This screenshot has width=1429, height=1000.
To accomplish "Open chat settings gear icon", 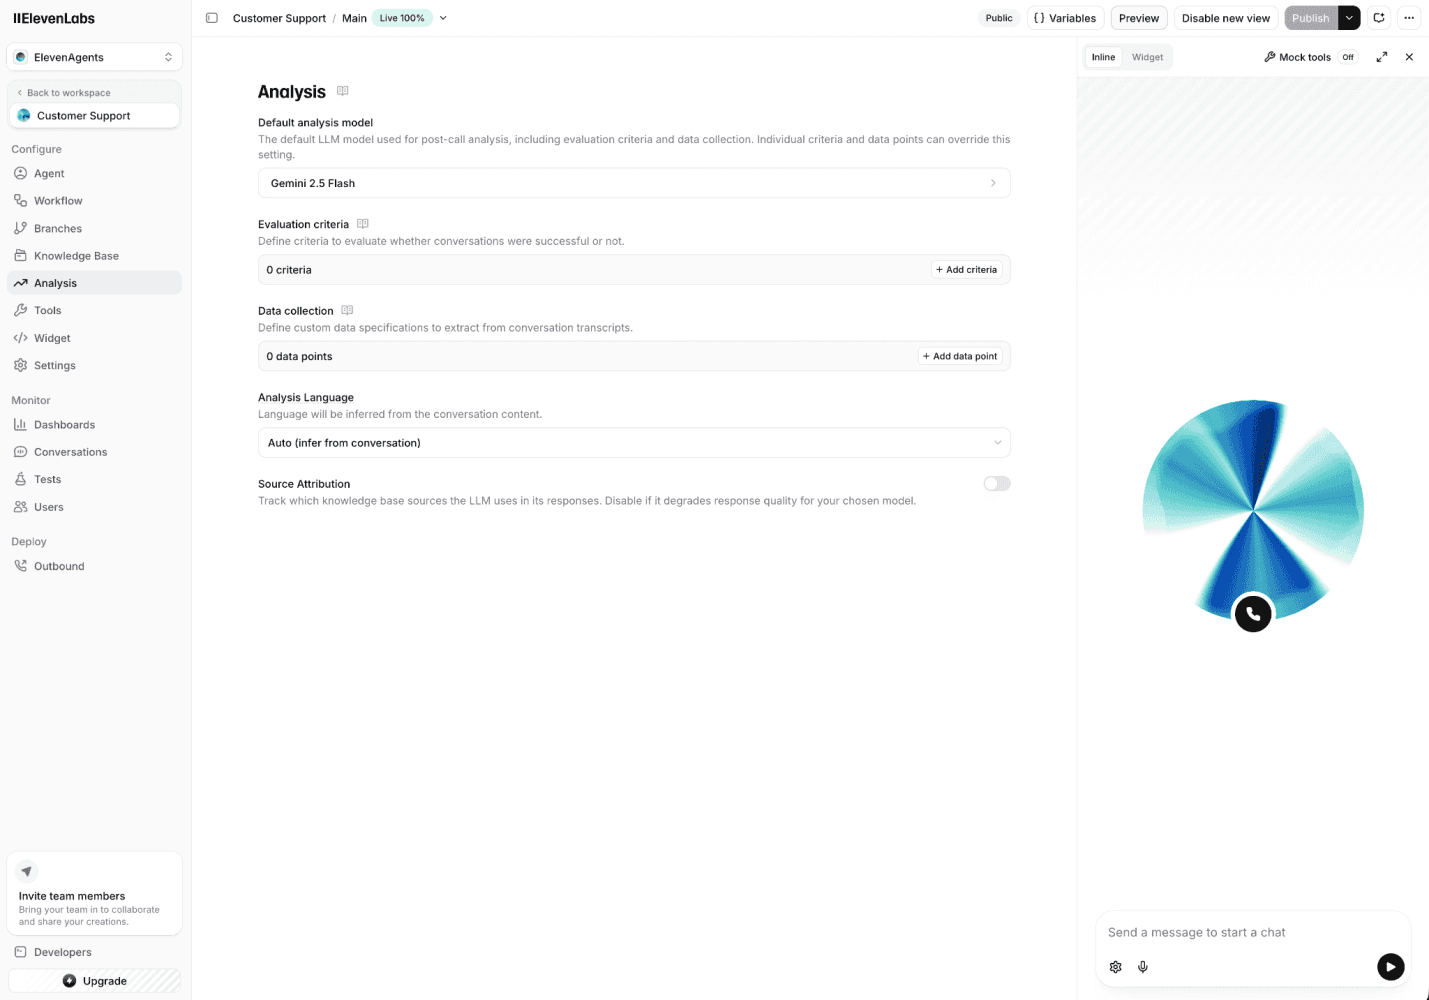I will [1116, 967].
